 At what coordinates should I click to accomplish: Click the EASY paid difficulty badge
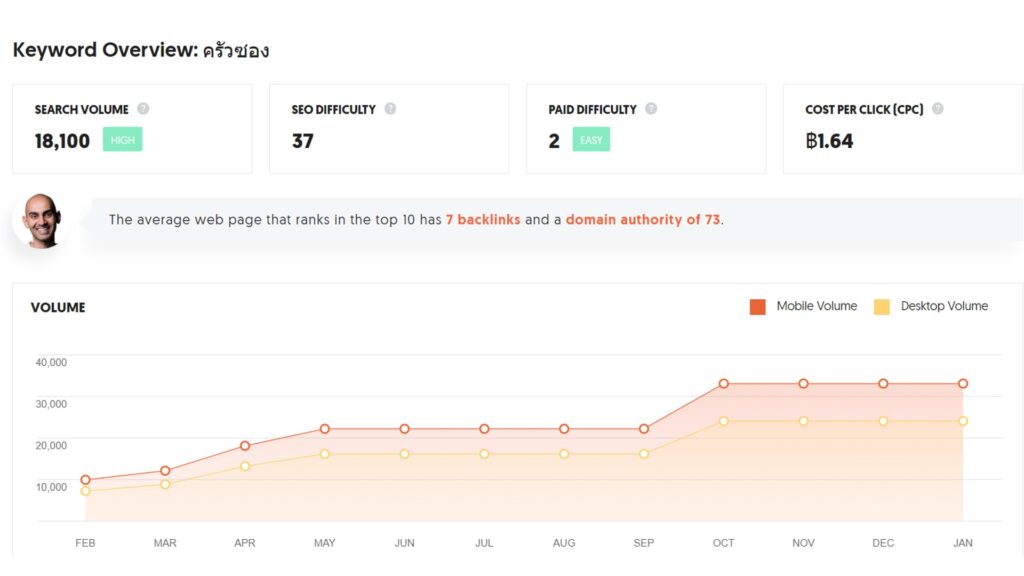(591, 140)
